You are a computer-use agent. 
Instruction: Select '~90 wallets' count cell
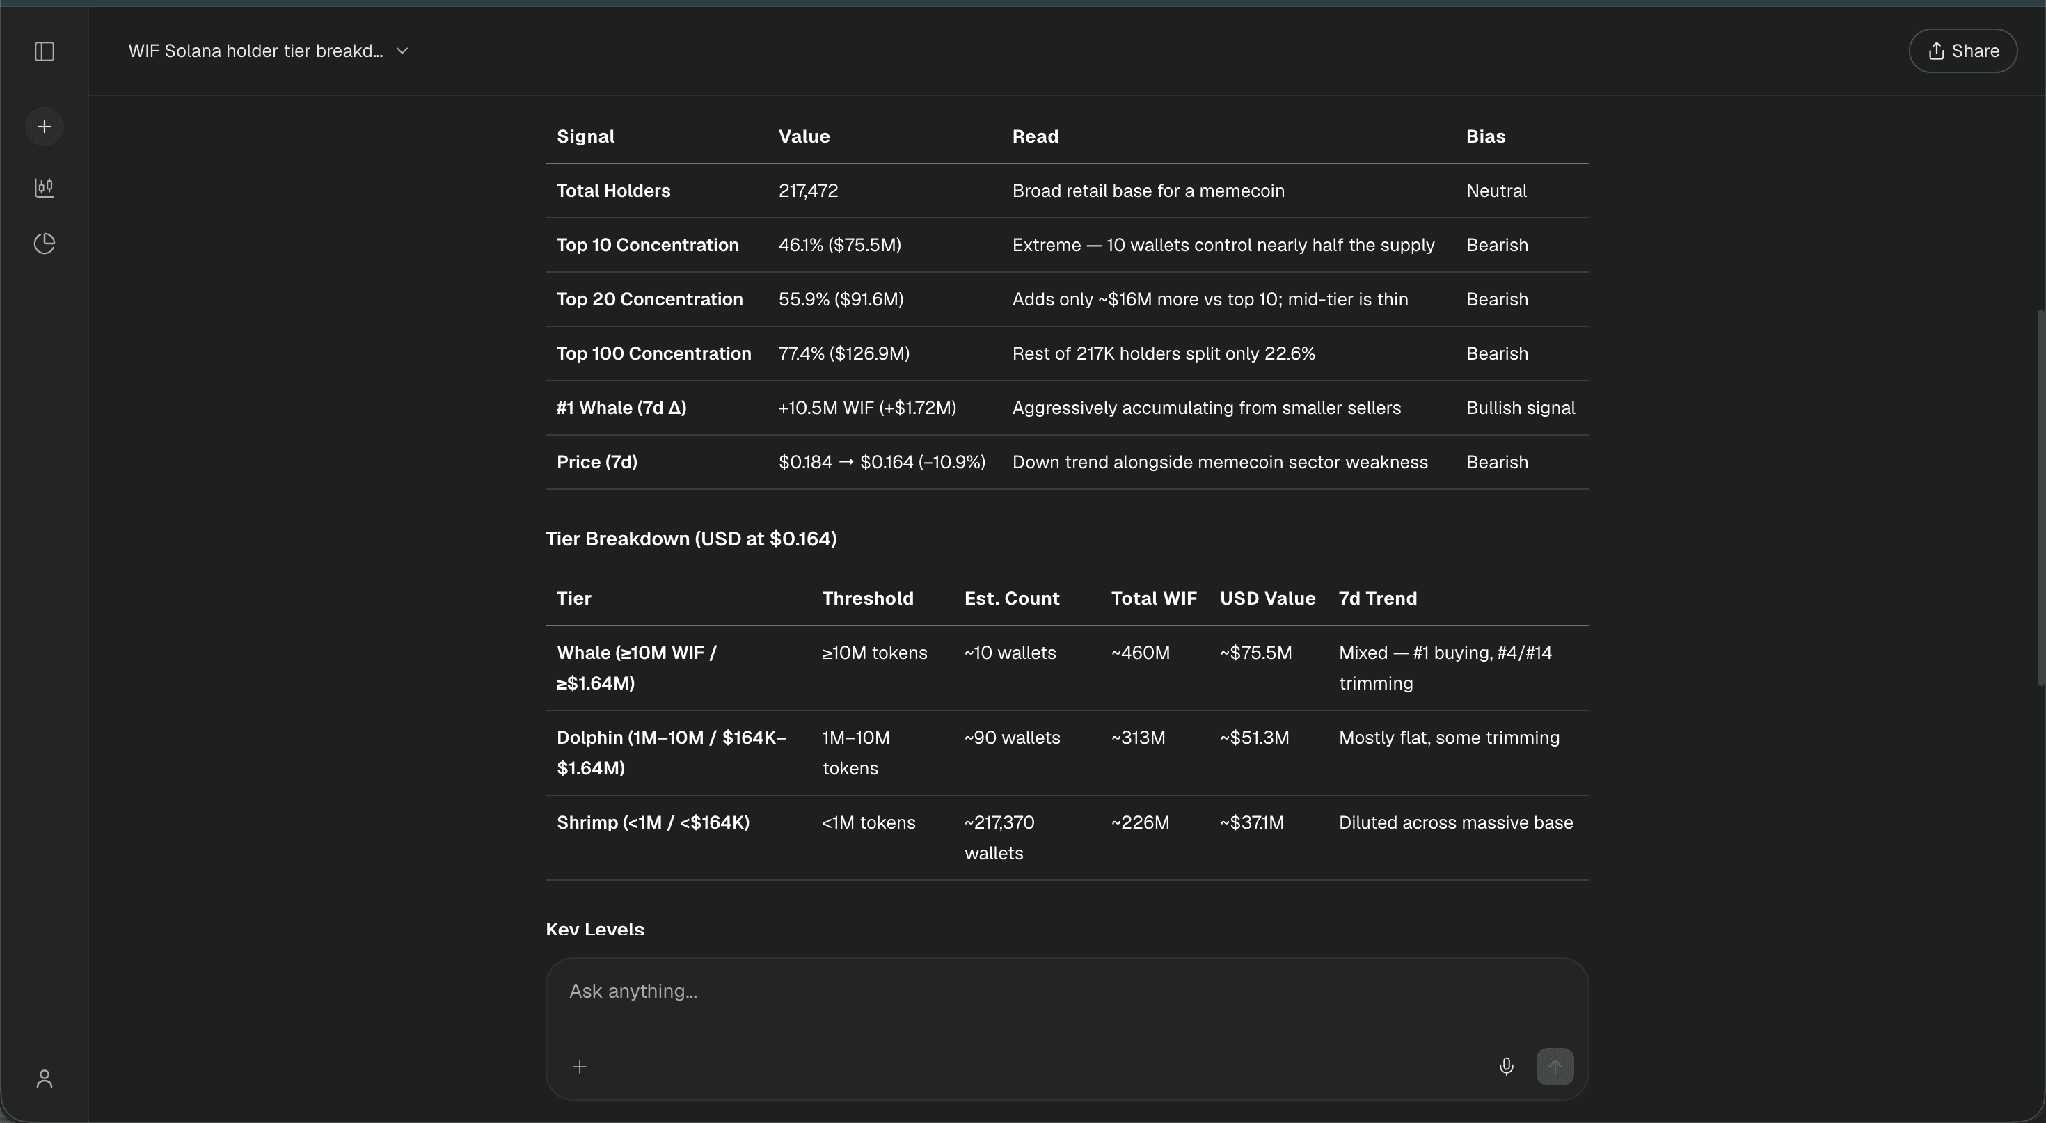point(1012,738)
